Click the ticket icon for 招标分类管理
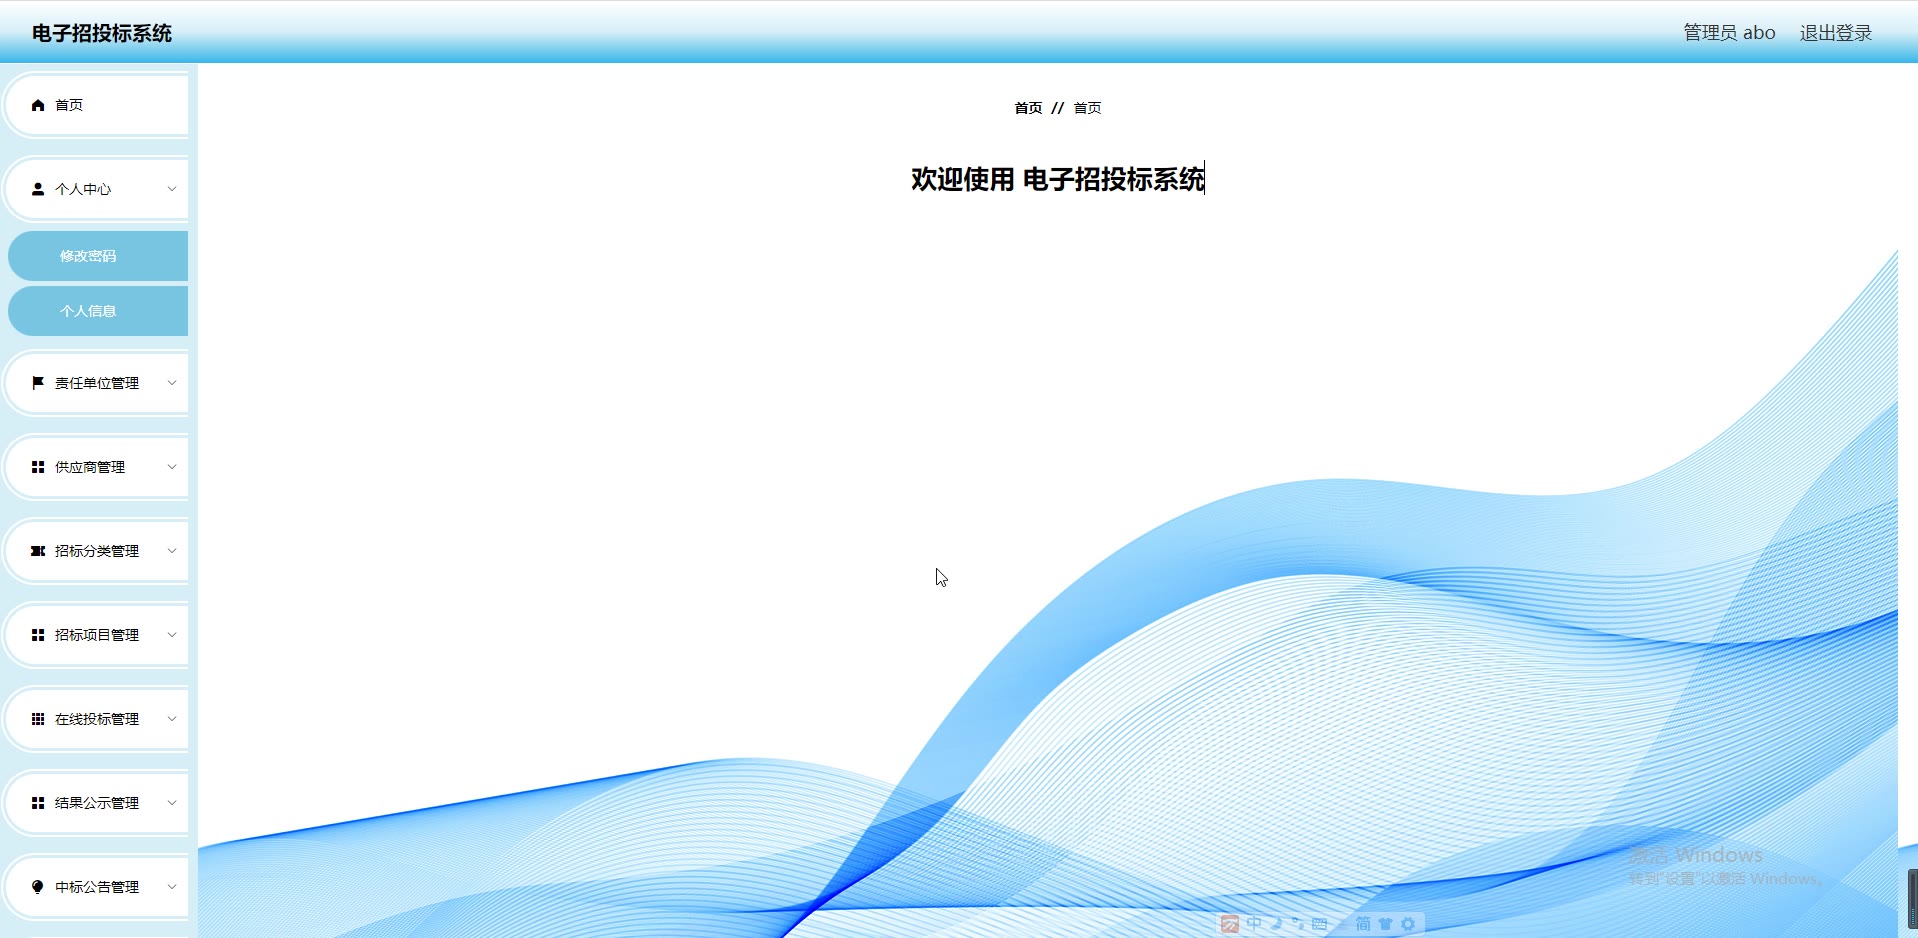 [x=38, y=551]
